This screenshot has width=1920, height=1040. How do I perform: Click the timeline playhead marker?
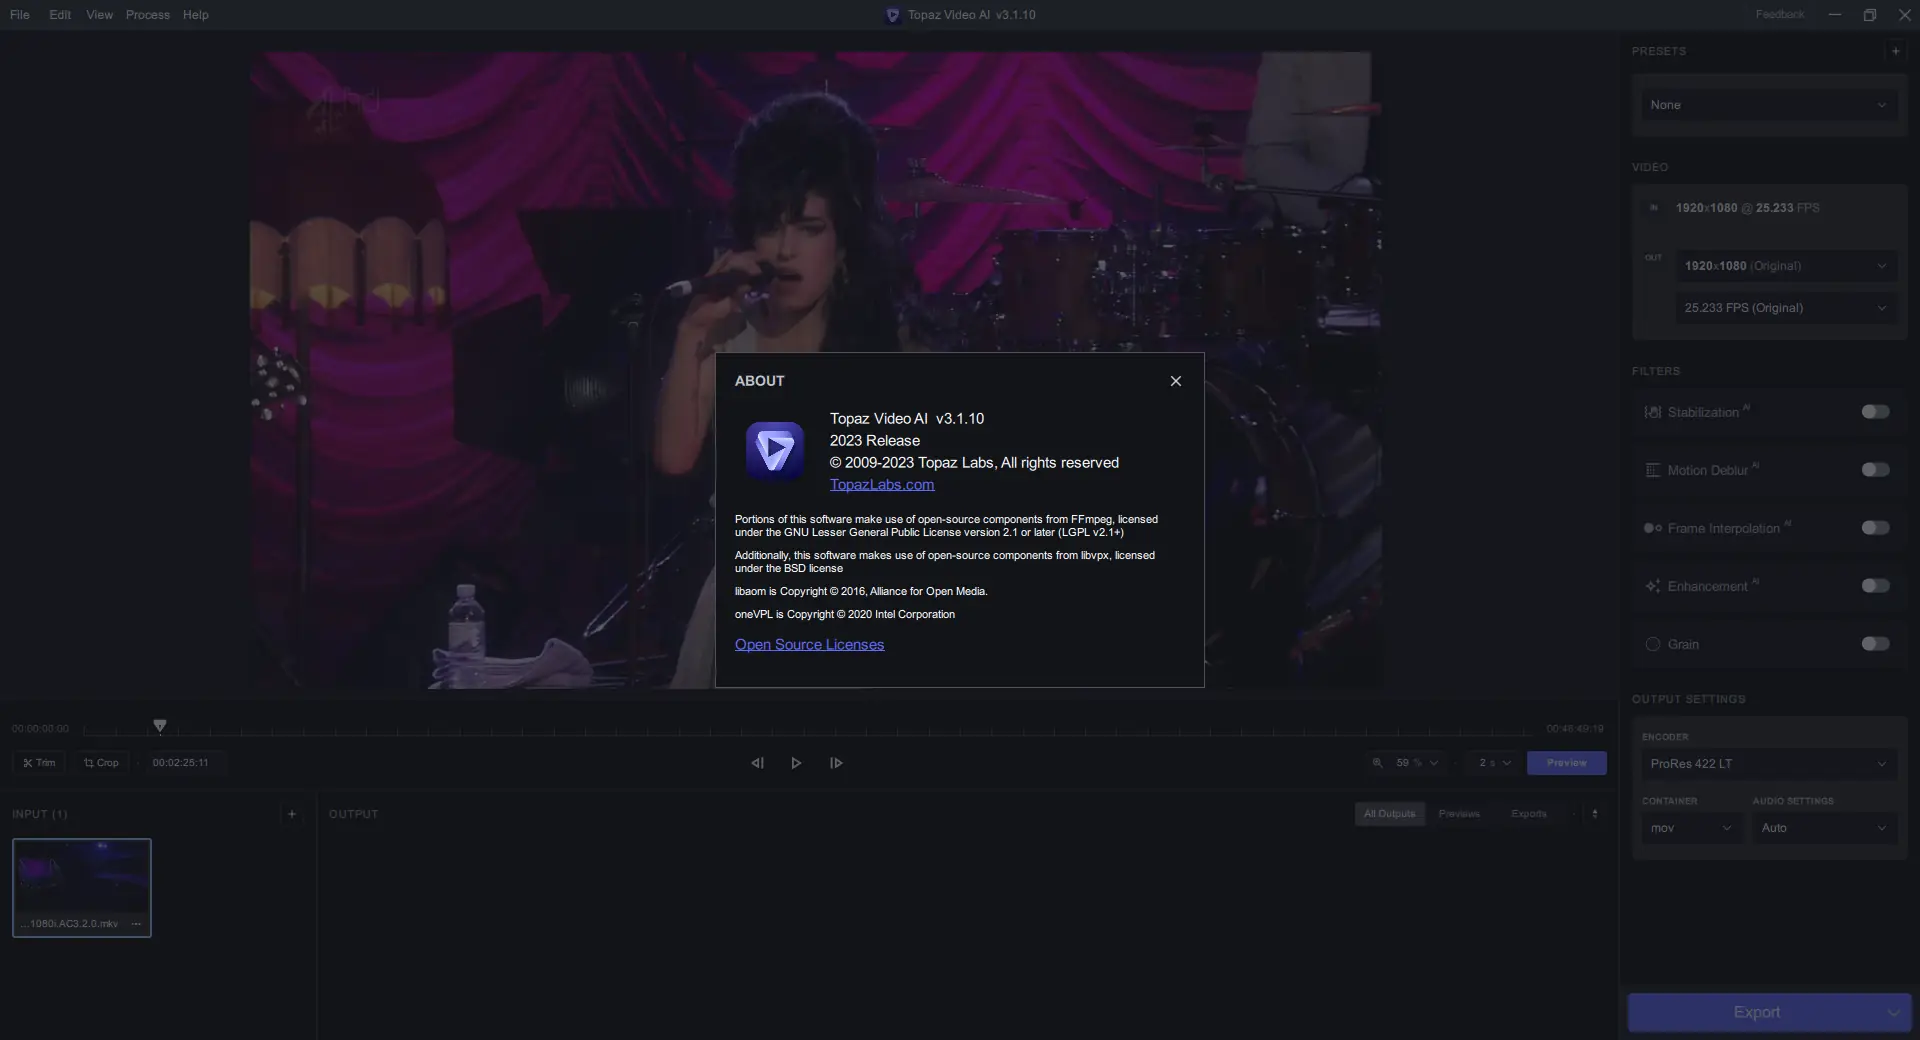160,726
